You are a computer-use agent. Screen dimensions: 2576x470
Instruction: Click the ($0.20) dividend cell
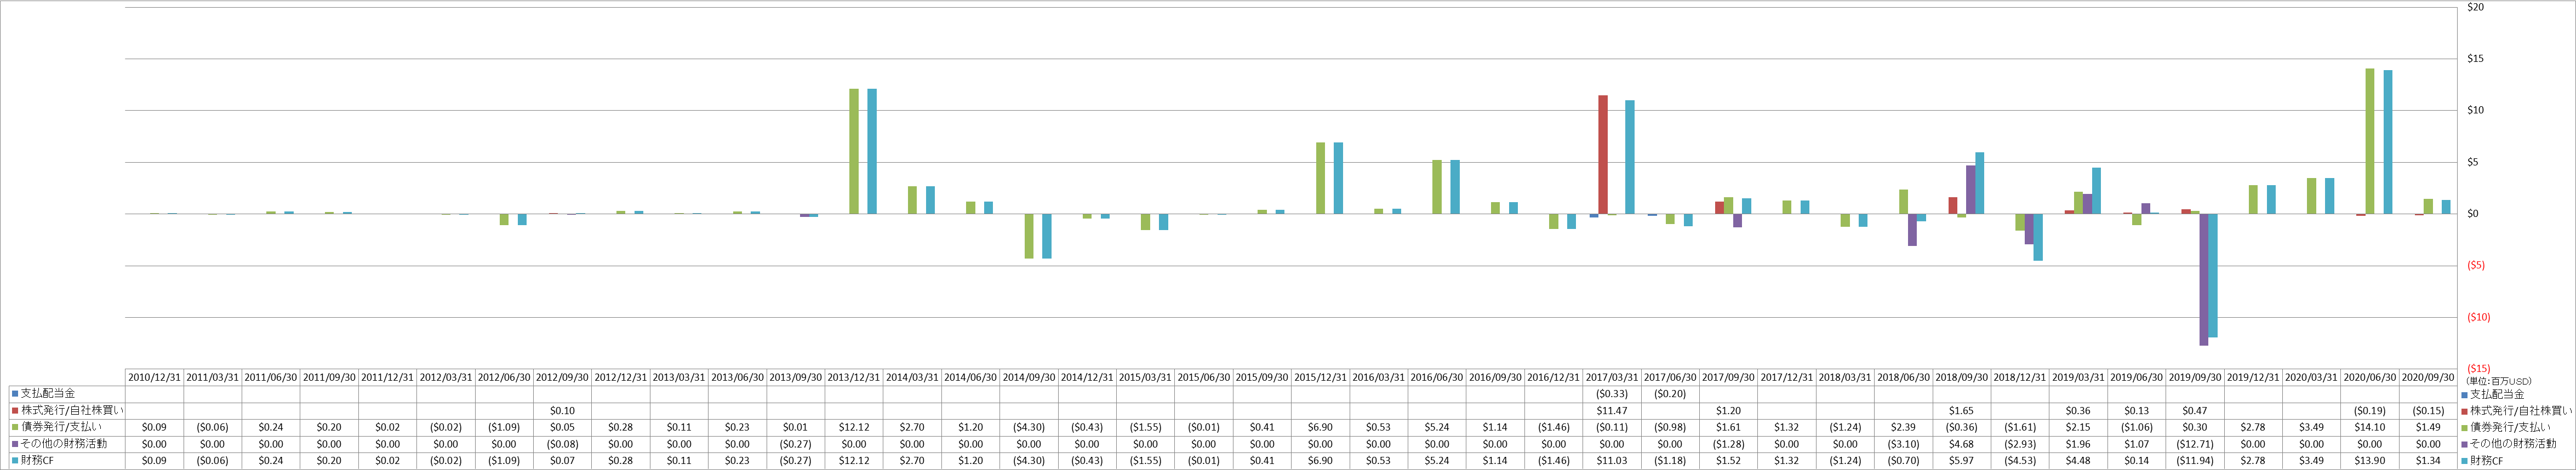pyautogui.click(x=1670, y=394)
